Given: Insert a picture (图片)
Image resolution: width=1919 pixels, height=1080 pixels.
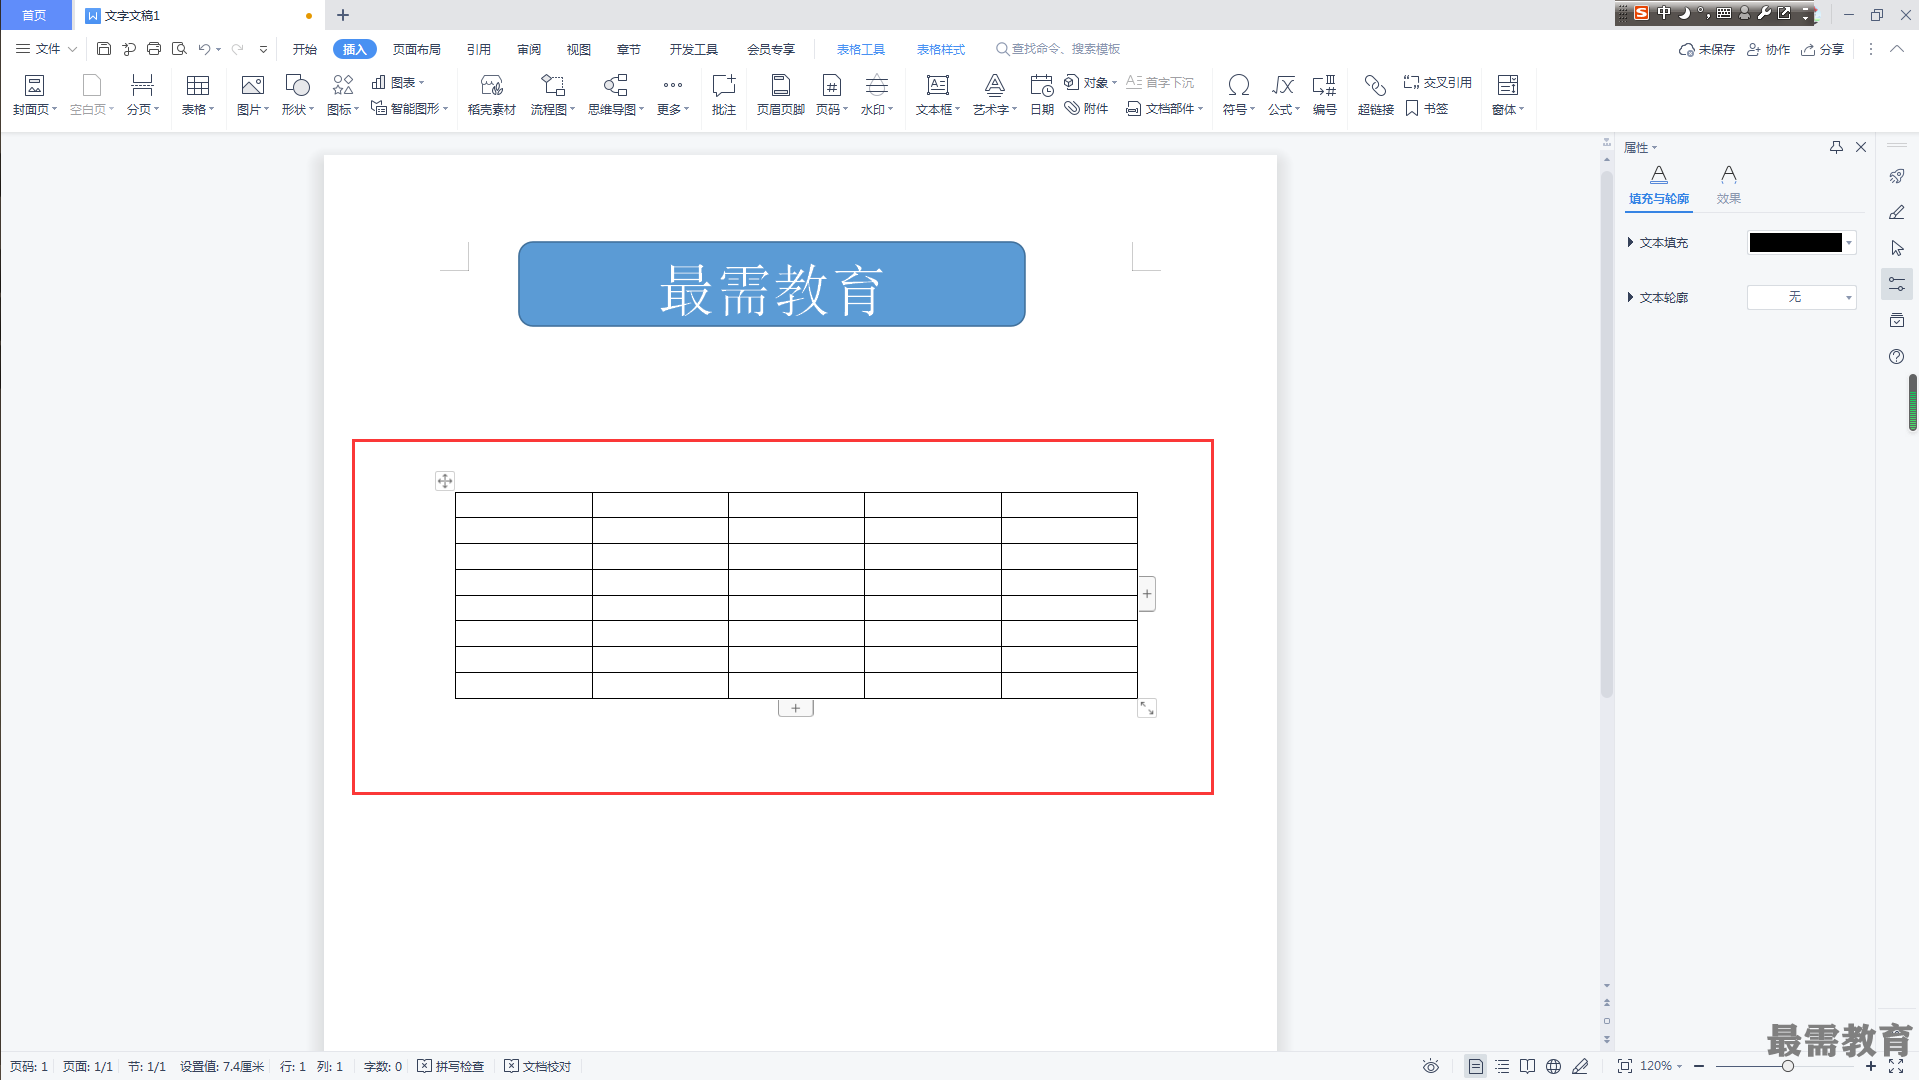Looking at the screenshot, I should point(253,95).
